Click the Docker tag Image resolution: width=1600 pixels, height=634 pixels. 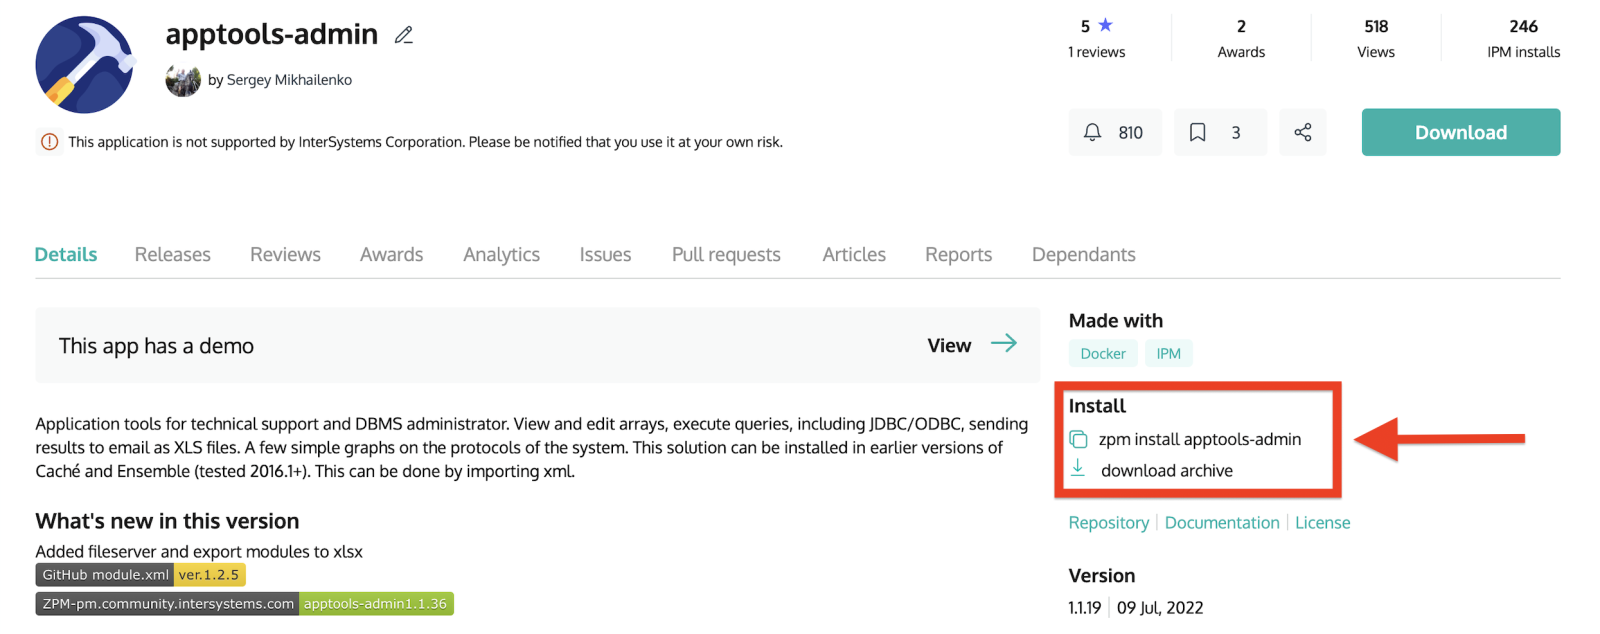pos(1103,353)
